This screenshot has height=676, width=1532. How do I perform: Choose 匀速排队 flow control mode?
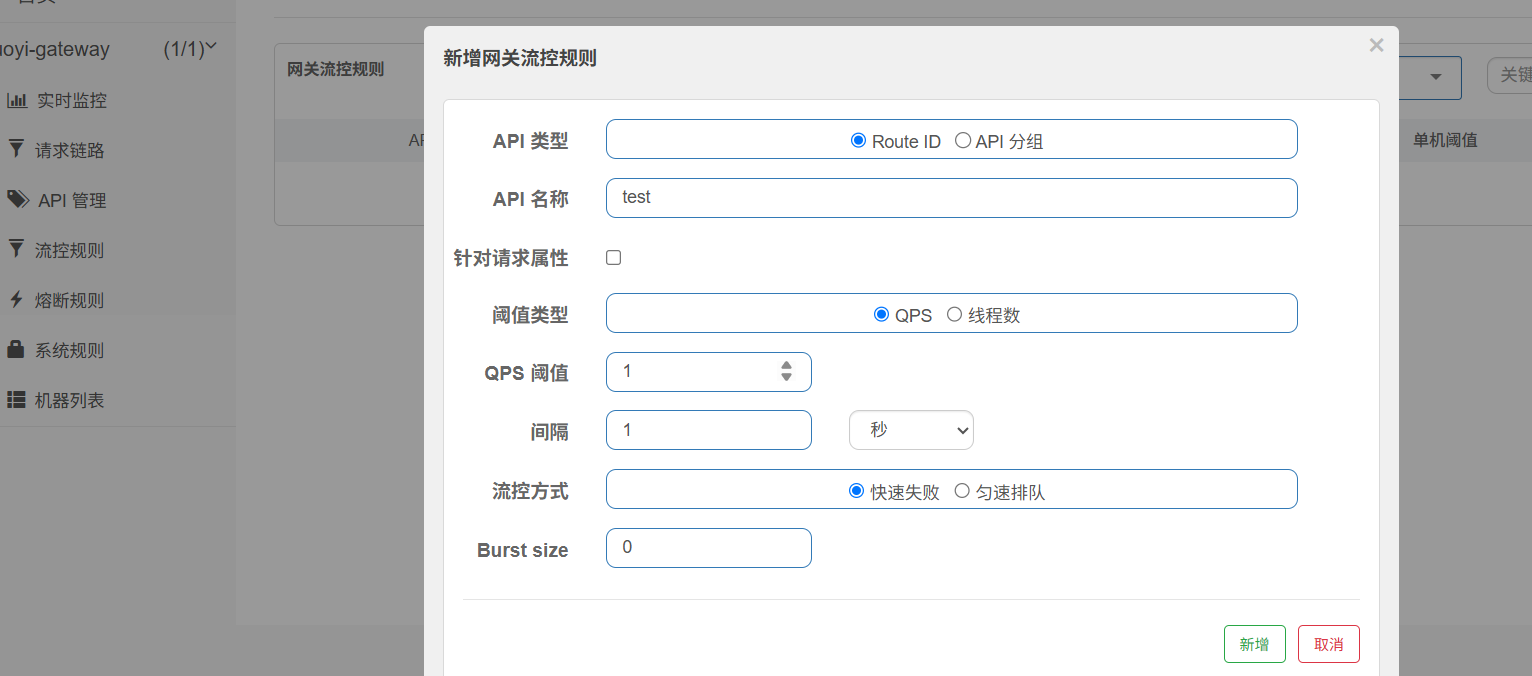(962, 491)
